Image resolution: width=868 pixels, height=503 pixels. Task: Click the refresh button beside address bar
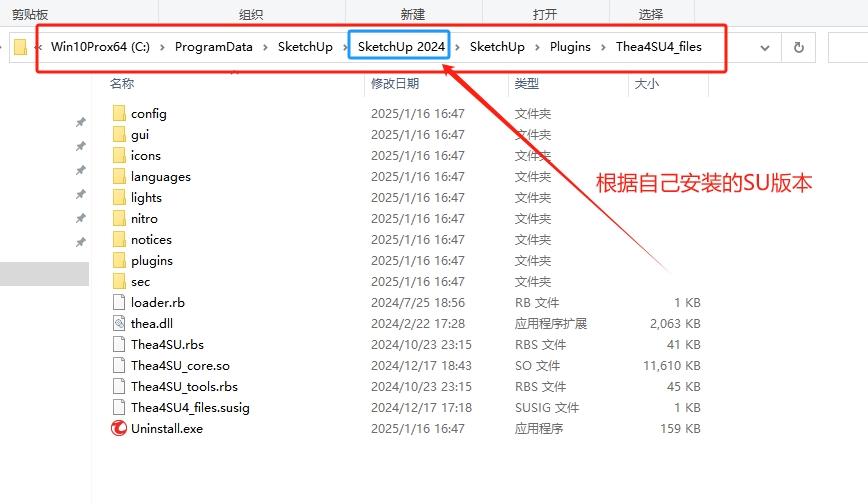pyautogui.click(x=798, y=48)
